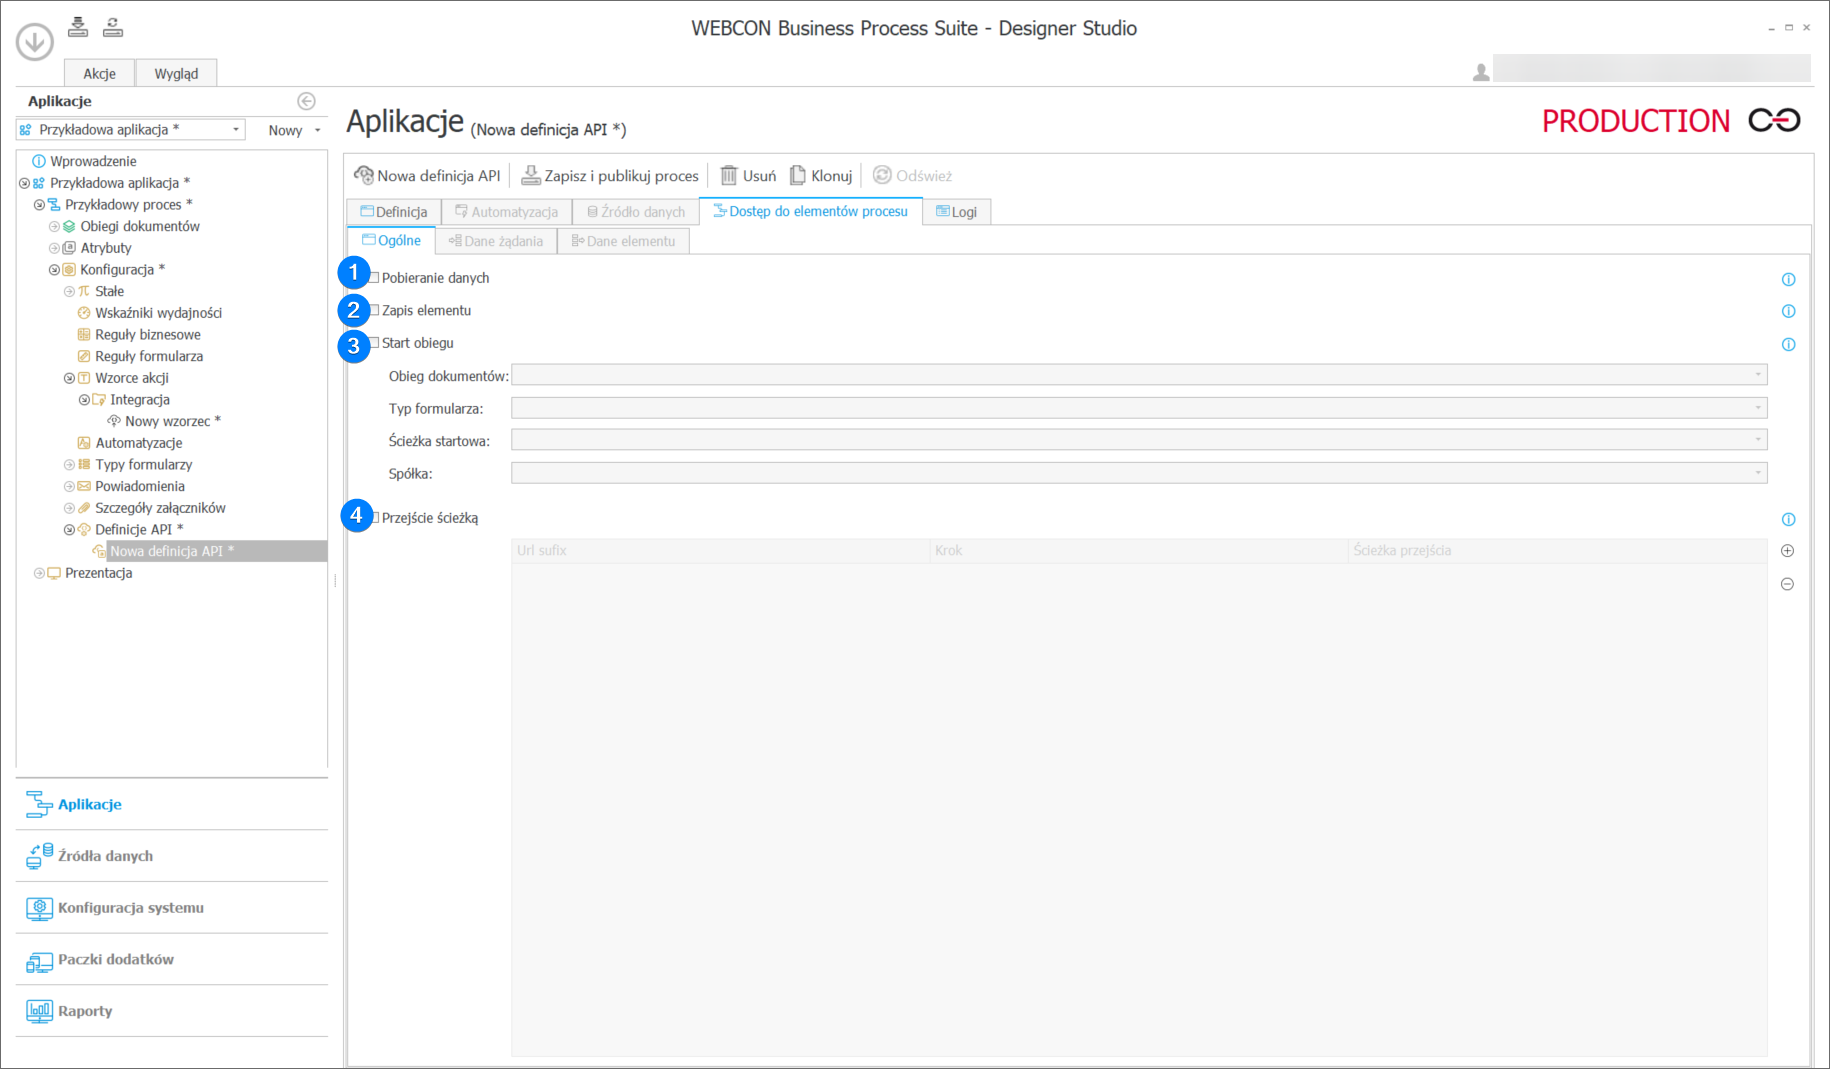
Task: Open the Dane żądania sub-tab
Action: pyautogui.click(x=496, y=241)
